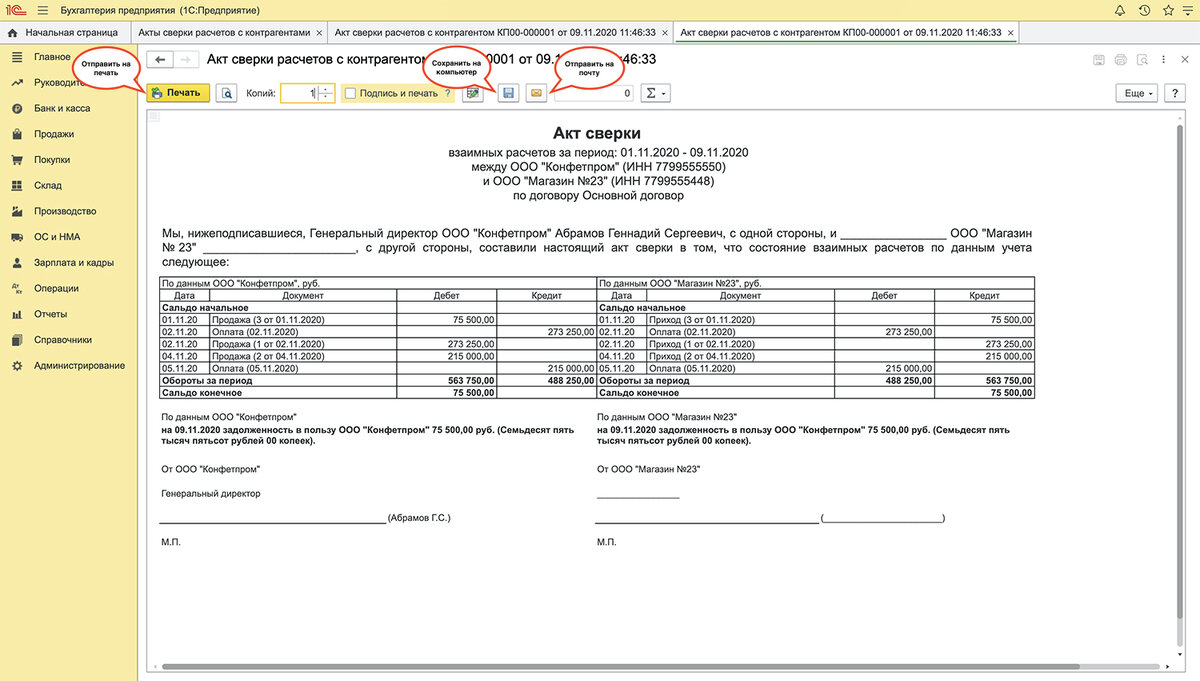Screen dimensions: 1200x681
Task: Click the question mark next to Подпись и печать
Action: (x=447, y=93)
